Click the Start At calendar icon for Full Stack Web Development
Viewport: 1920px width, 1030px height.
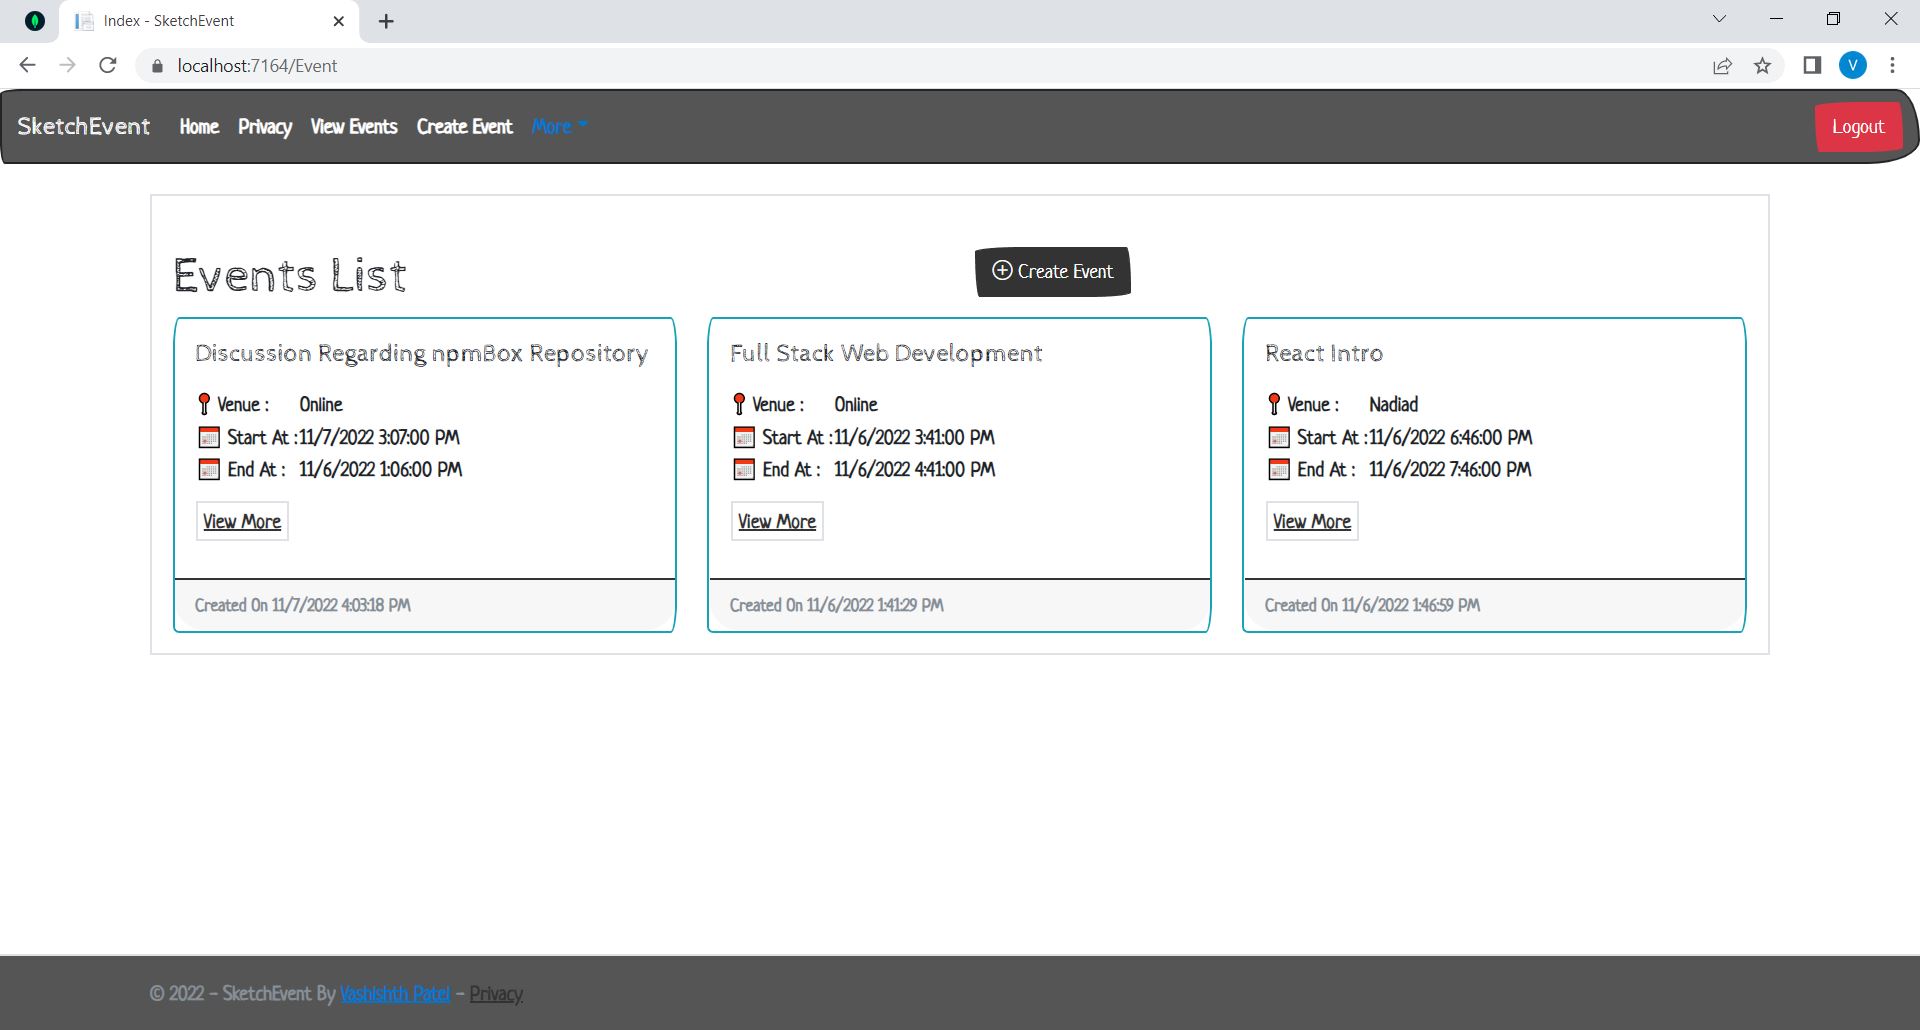[744, 438]
